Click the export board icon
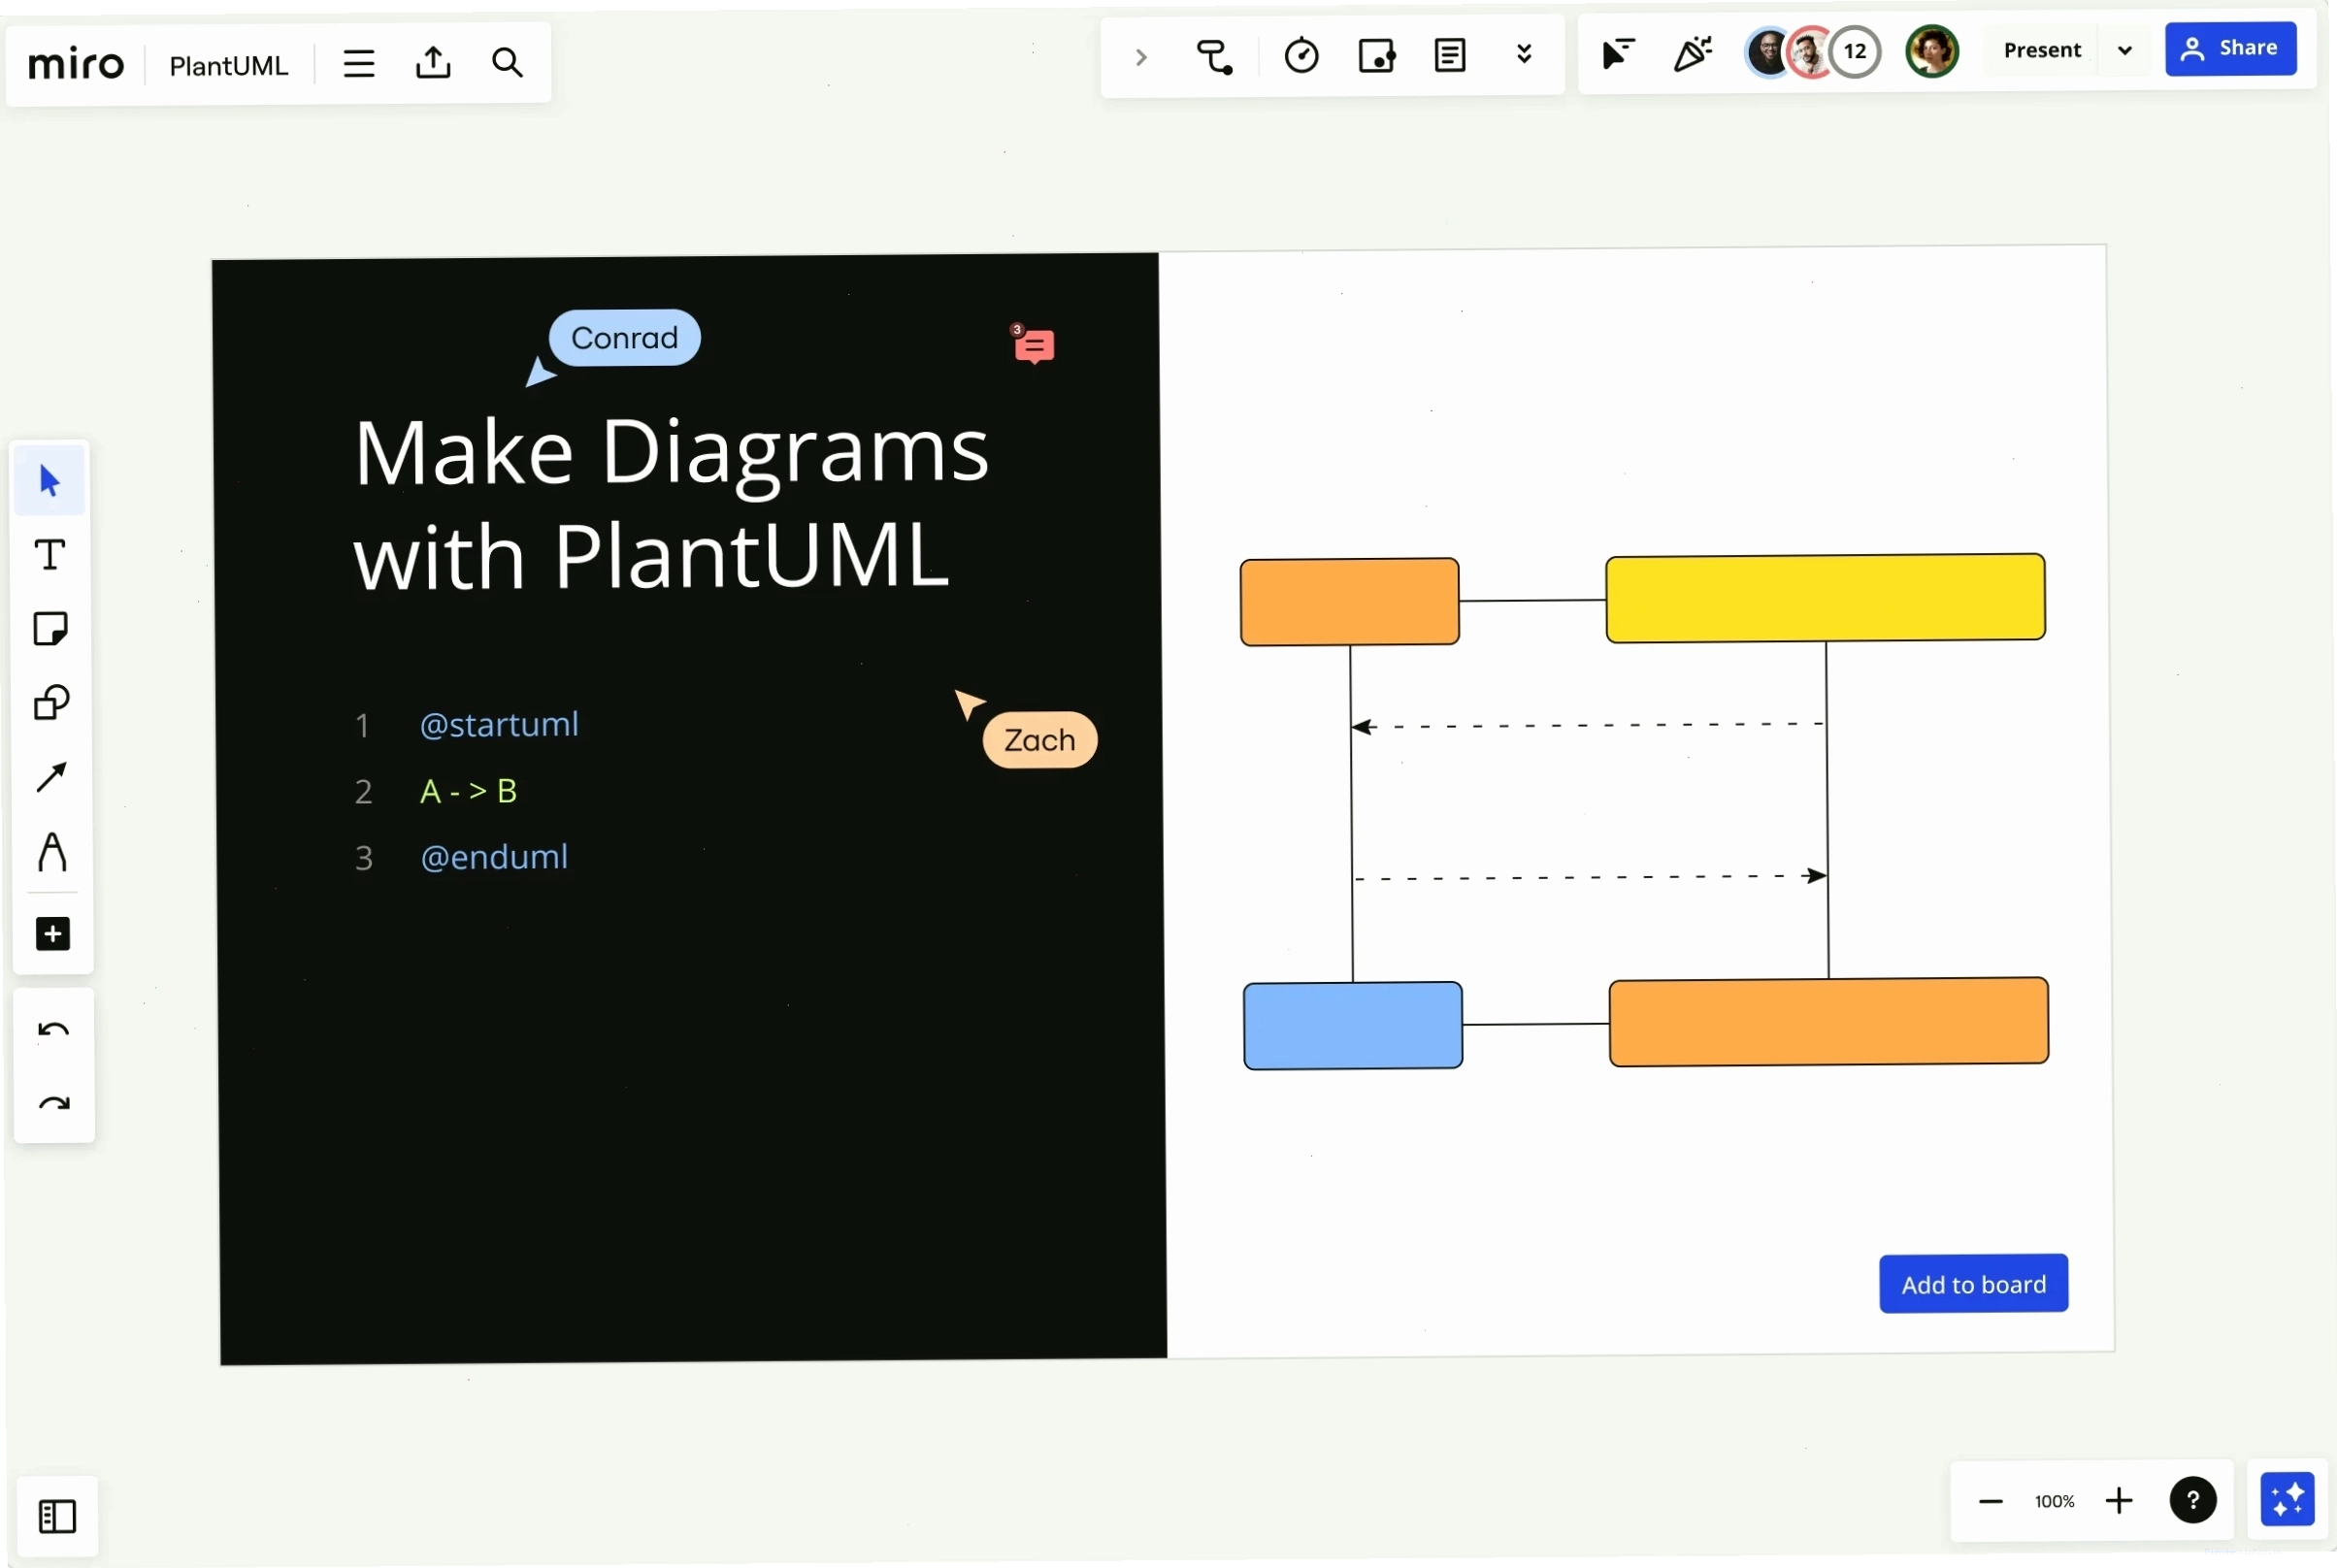 [x=433, y=63]
